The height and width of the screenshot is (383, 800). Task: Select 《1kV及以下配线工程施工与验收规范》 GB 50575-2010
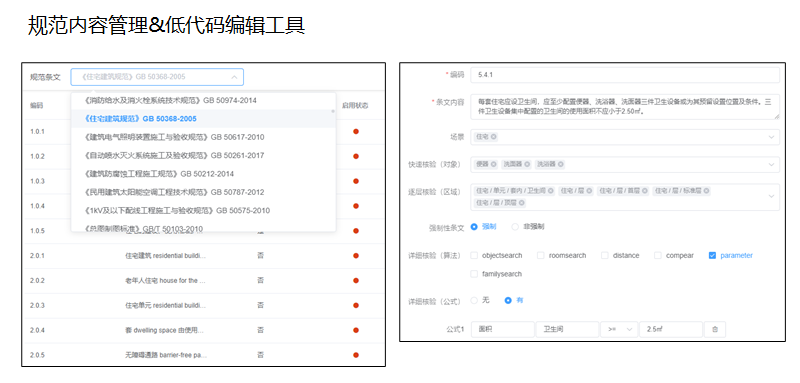203,211
